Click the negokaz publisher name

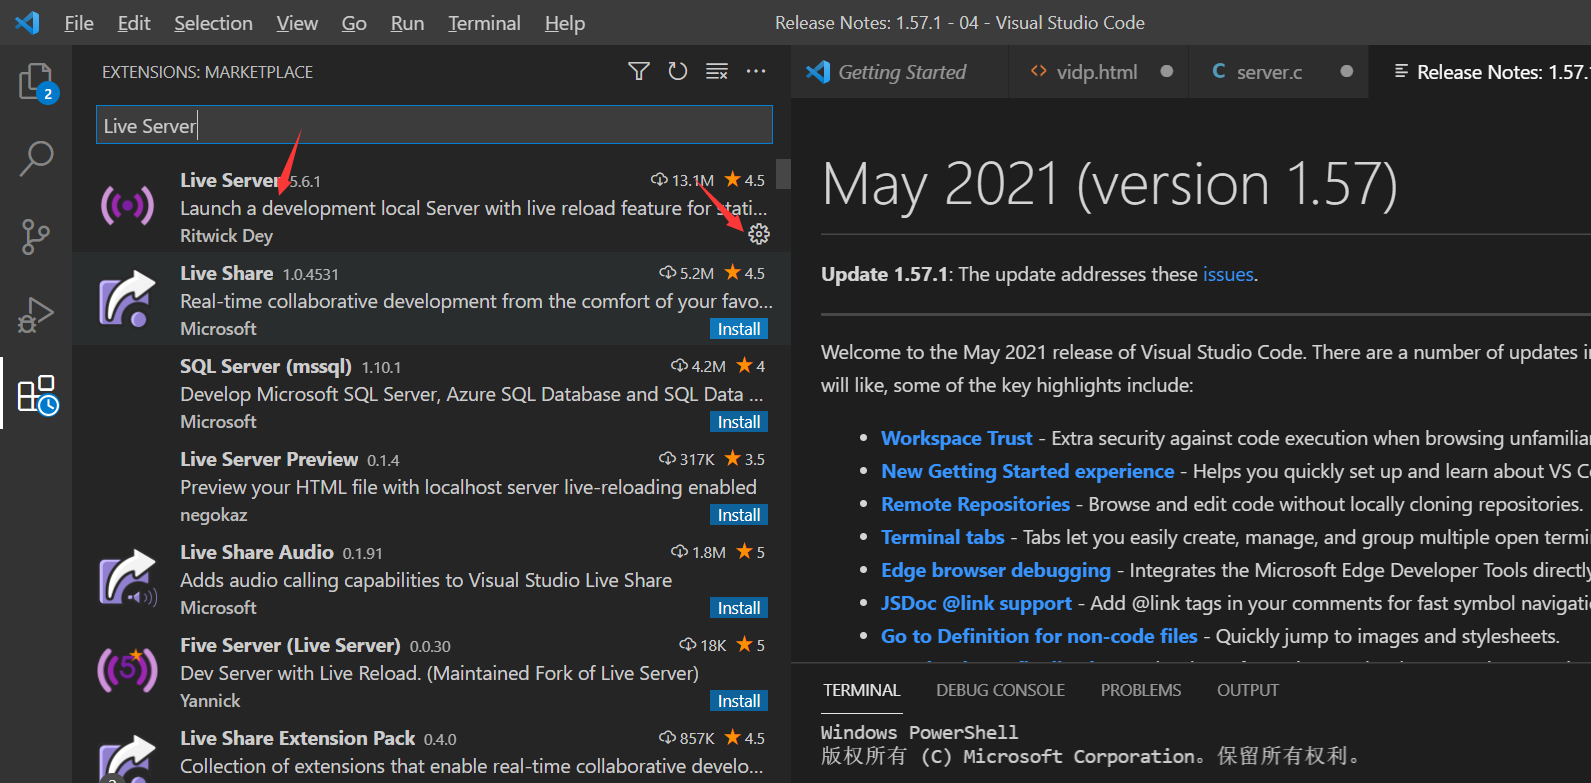(x=213, y=515)
